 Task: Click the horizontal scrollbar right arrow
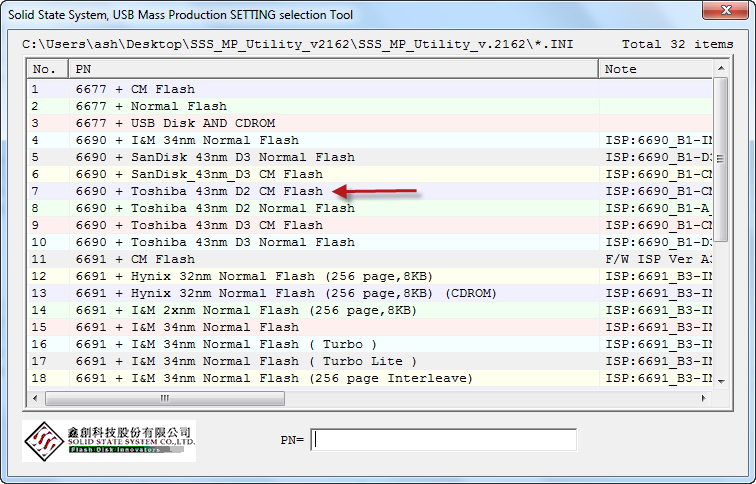(703, 398)
